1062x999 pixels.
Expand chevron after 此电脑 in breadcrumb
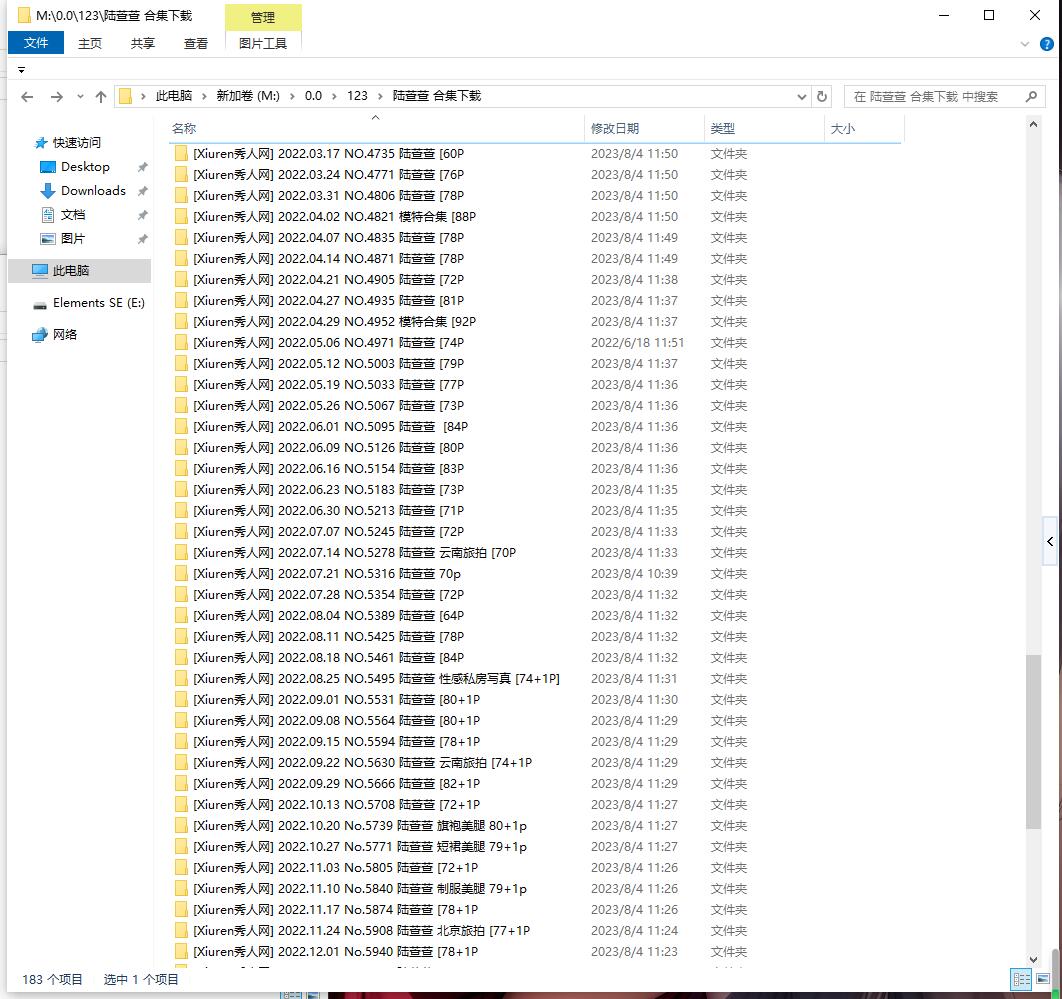(204, 96)
